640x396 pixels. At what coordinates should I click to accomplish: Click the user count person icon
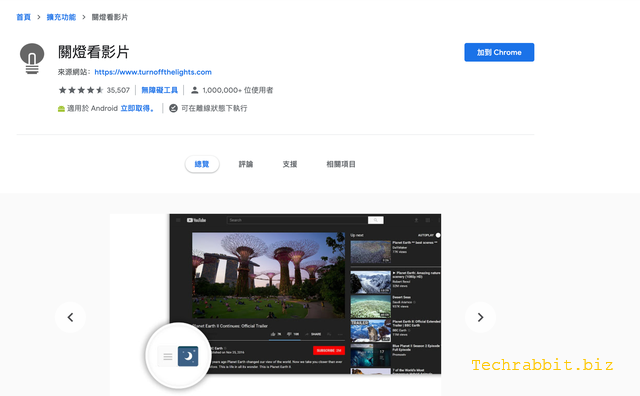pos(195,90)
